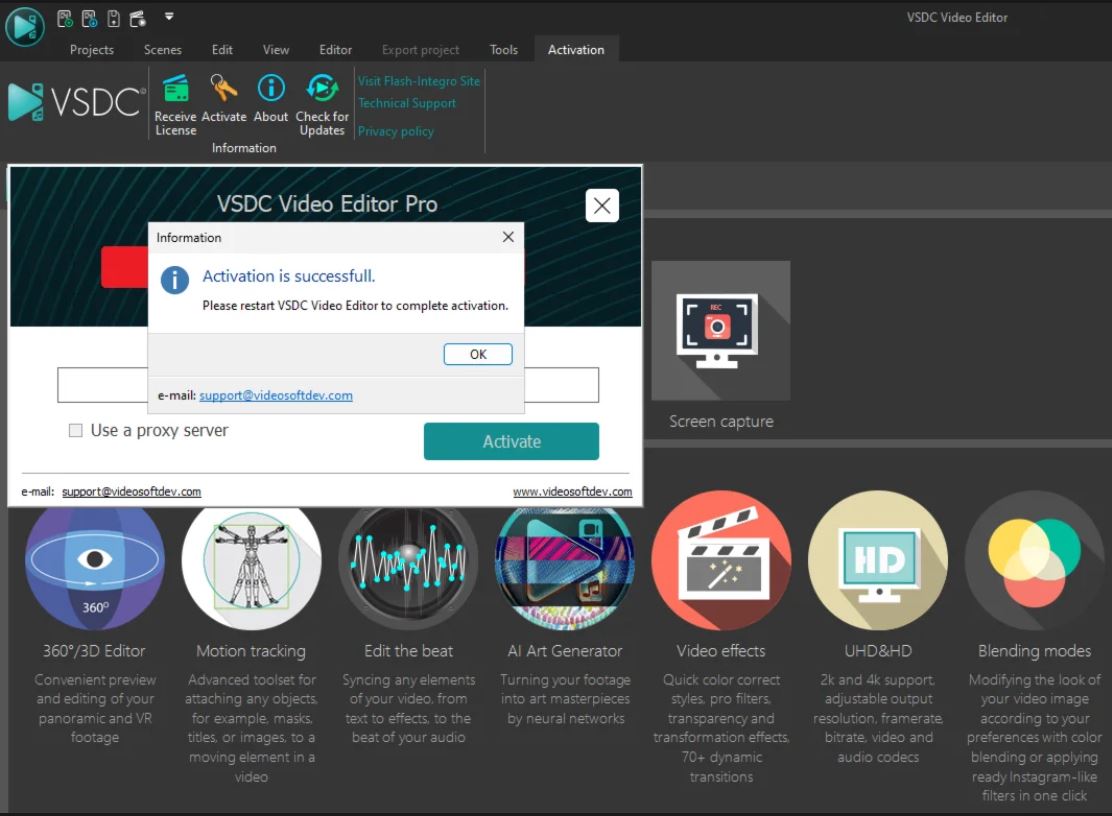Screen dimensions: 1112x816
Task: Switch to the Tools tab
Action: point(504,50)
